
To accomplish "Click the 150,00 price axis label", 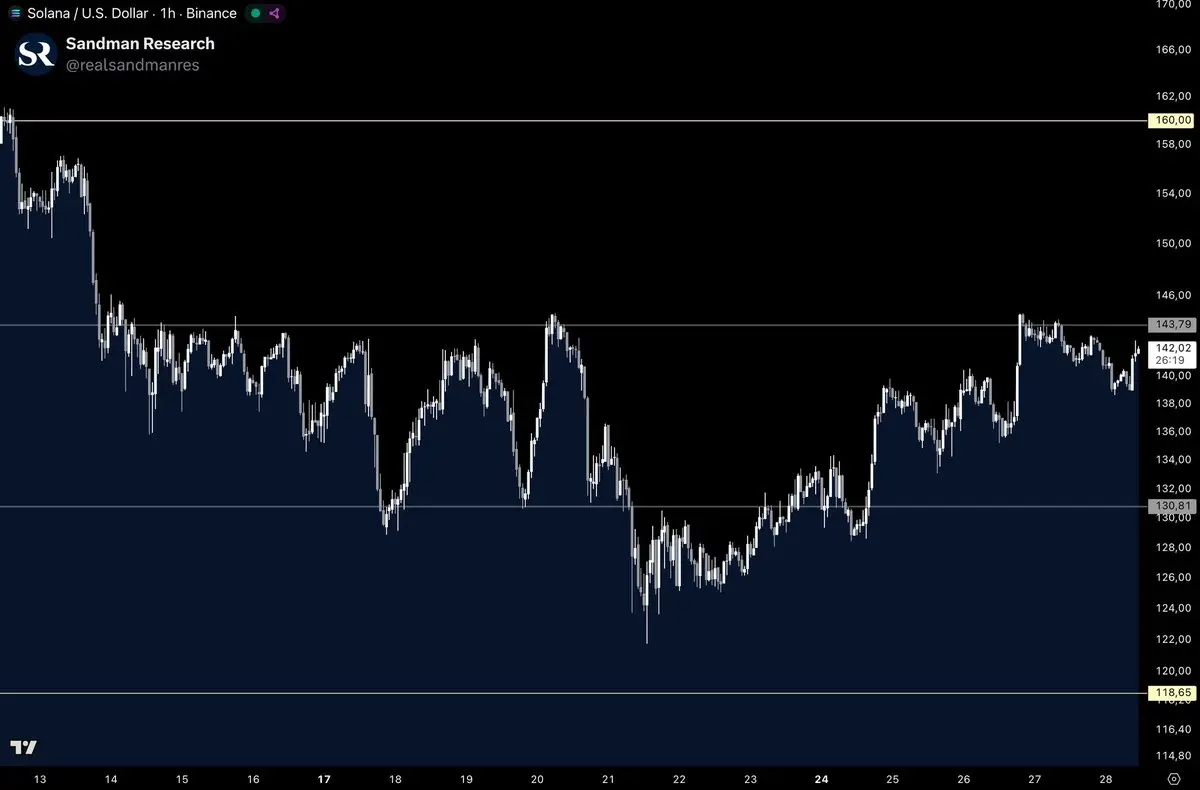I will click(x=1172, y=243).
